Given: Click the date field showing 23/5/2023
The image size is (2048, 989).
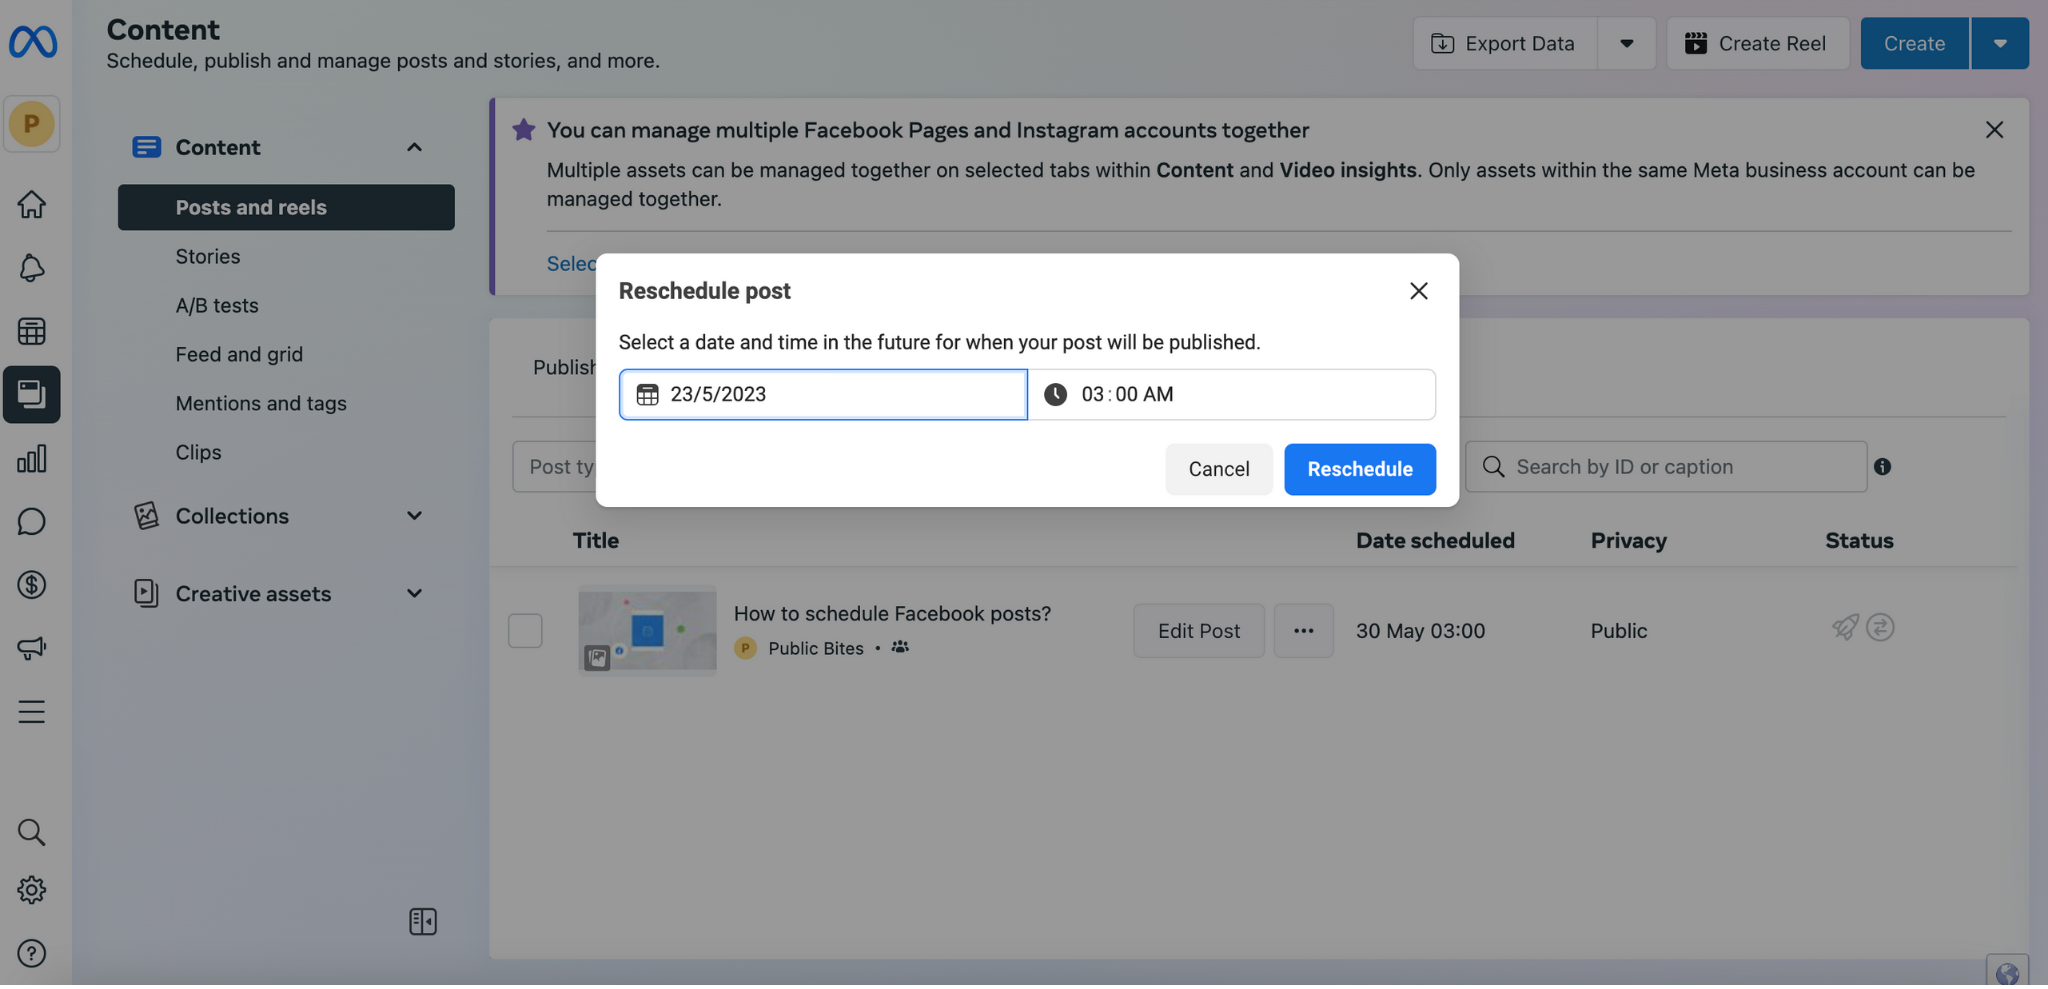Looking at the screenshot, I should 822,394.
